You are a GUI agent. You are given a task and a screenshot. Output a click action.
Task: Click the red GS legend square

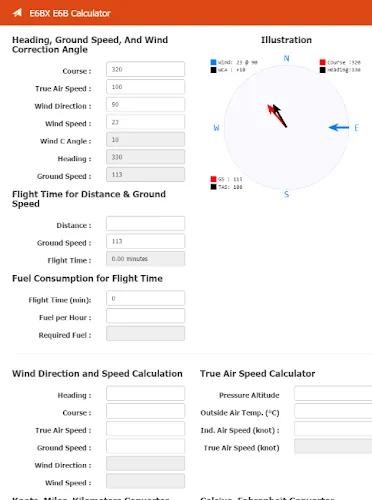coord(213,179)
